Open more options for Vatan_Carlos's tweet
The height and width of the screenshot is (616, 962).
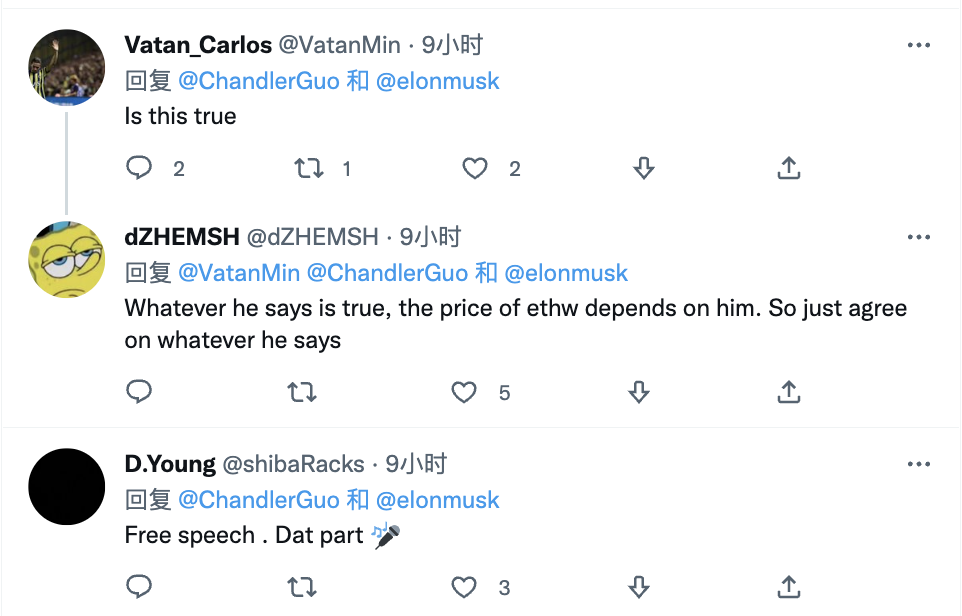point(918,45)
